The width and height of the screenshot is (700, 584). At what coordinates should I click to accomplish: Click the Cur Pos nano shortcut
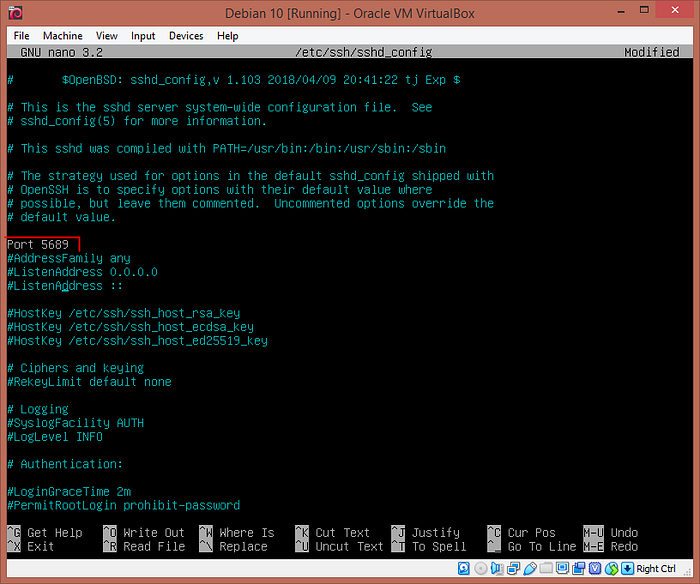[521, 533]
